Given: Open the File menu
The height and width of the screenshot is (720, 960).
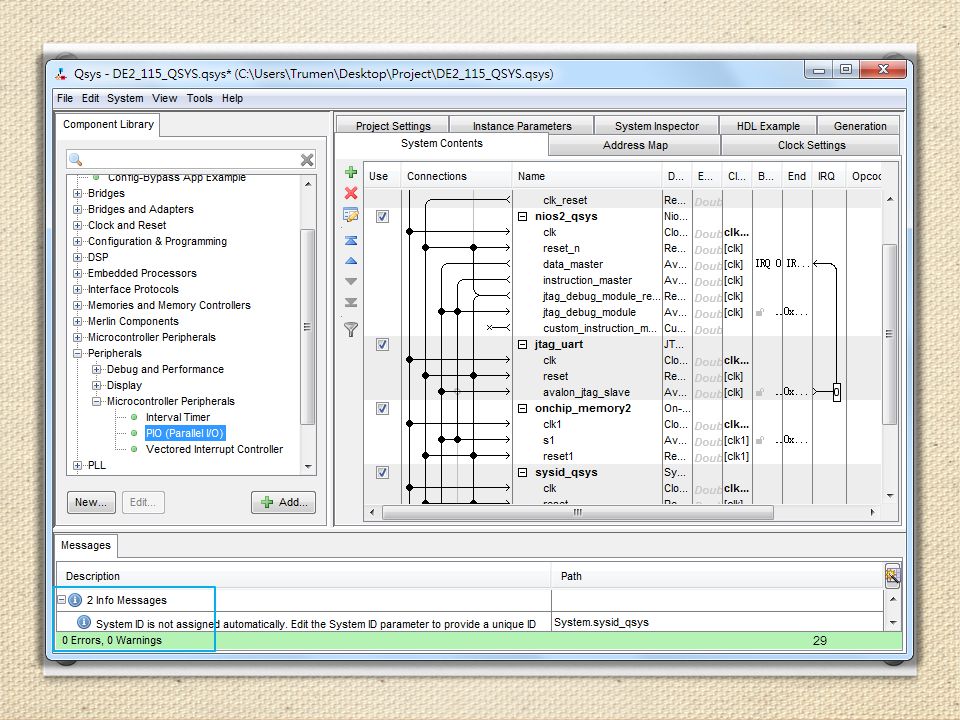Looking at the screenshot, I should 64,98.
